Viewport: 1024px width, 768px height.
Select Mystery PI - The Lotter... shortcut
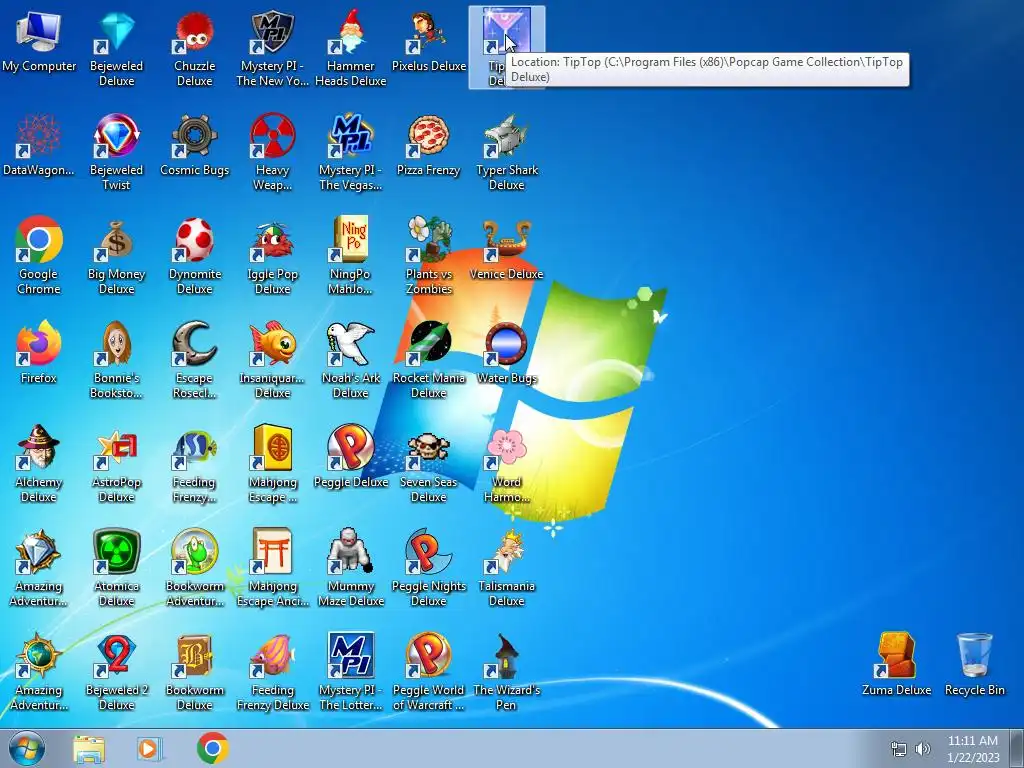pos(351,671)
